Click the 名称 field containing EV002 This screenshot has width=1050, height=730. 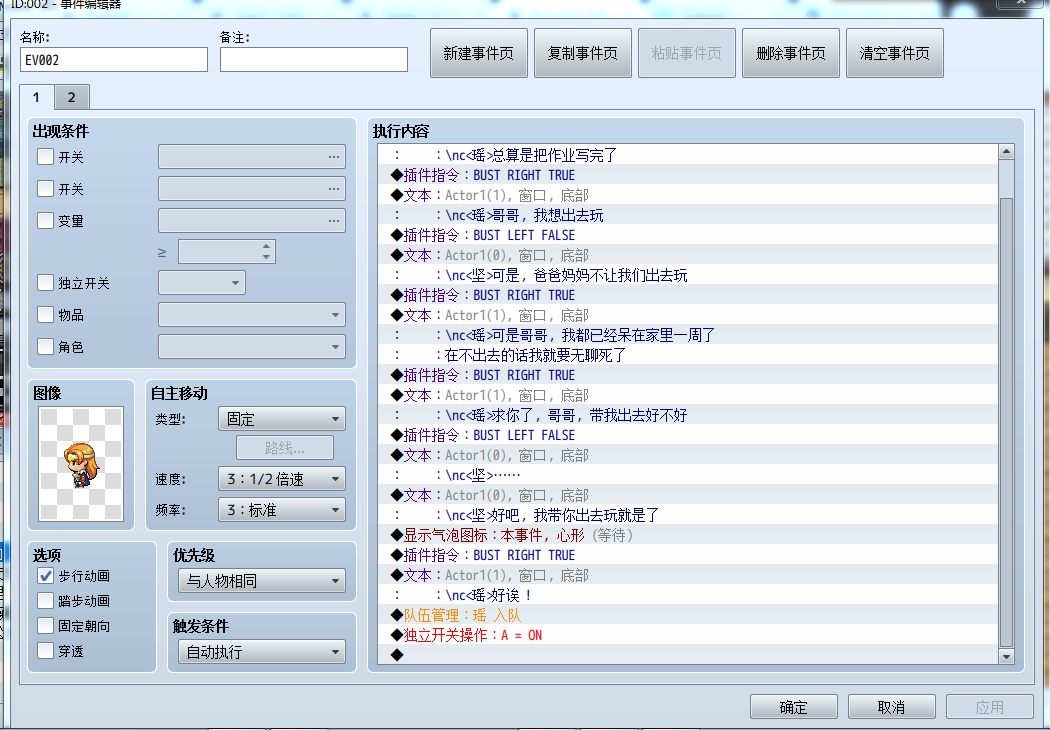point(114,60)
